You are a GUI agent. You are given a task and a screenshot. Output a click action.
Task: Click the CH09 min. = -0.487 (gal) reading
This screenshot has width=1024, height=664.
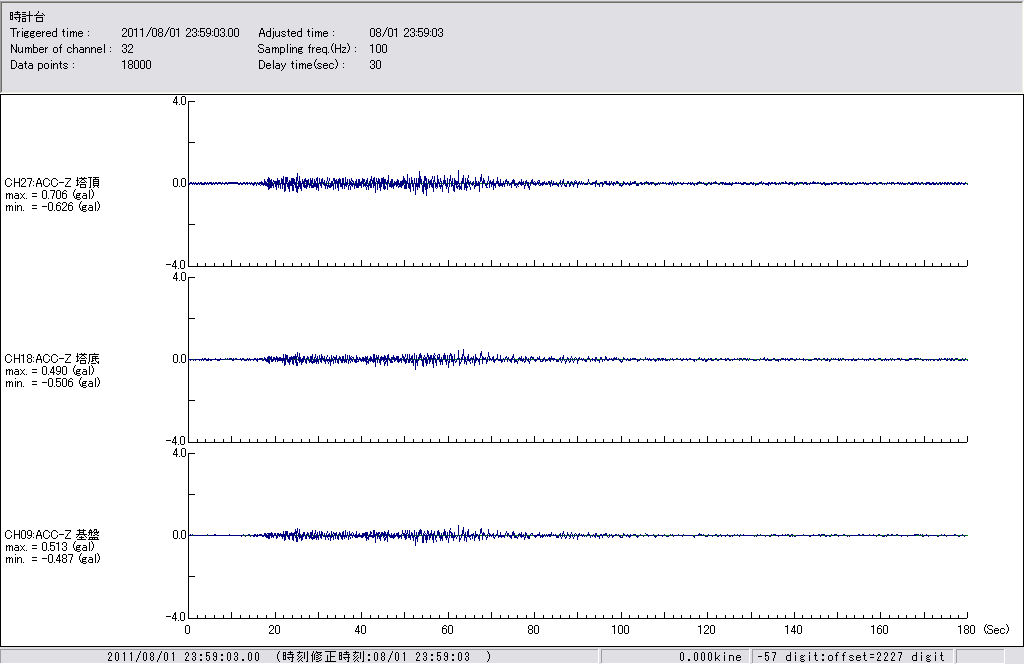tap(52, 559)
